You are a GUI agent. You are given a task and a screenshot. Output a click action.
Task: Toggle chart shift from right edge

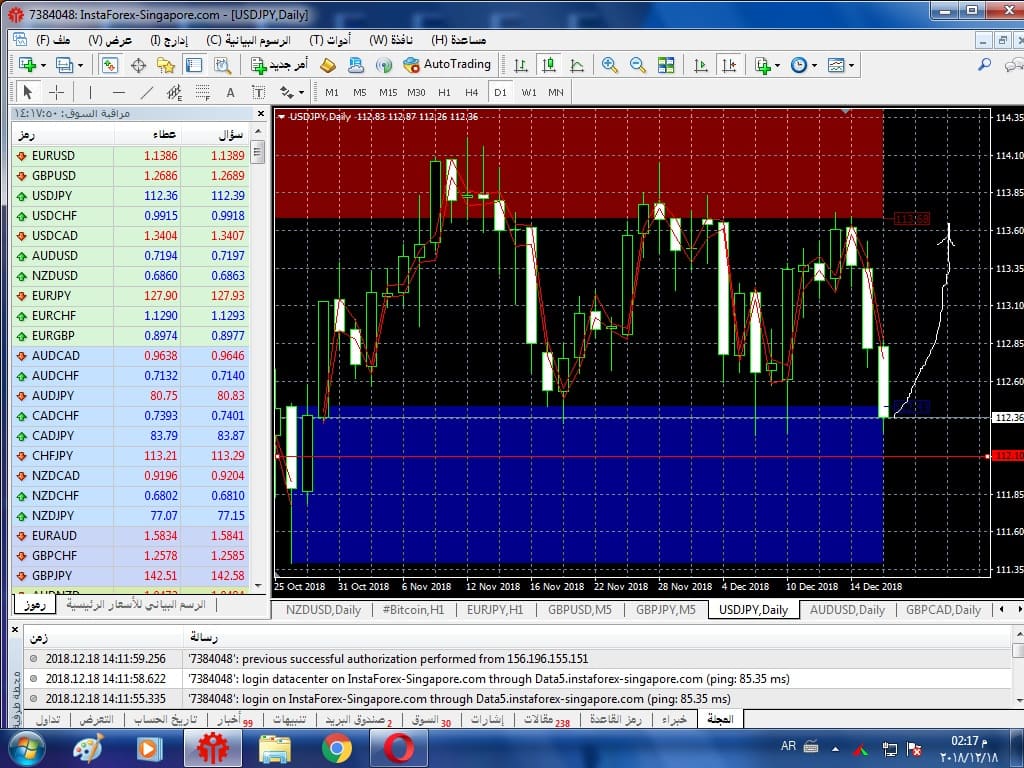pyautogui.click(x=729, y=65)
